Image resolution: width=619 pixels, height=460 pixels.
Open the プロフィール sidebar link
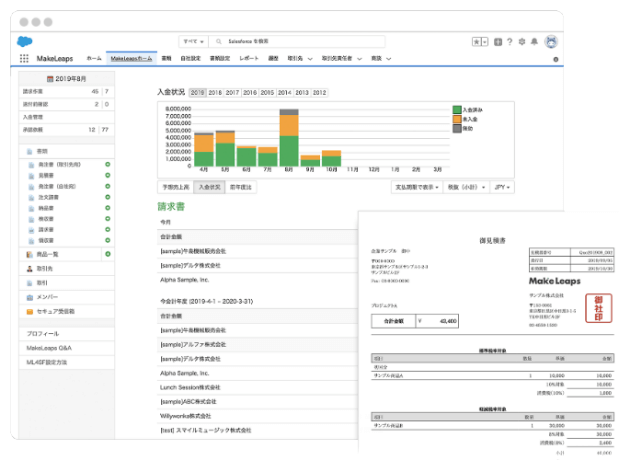click(43, 334)
